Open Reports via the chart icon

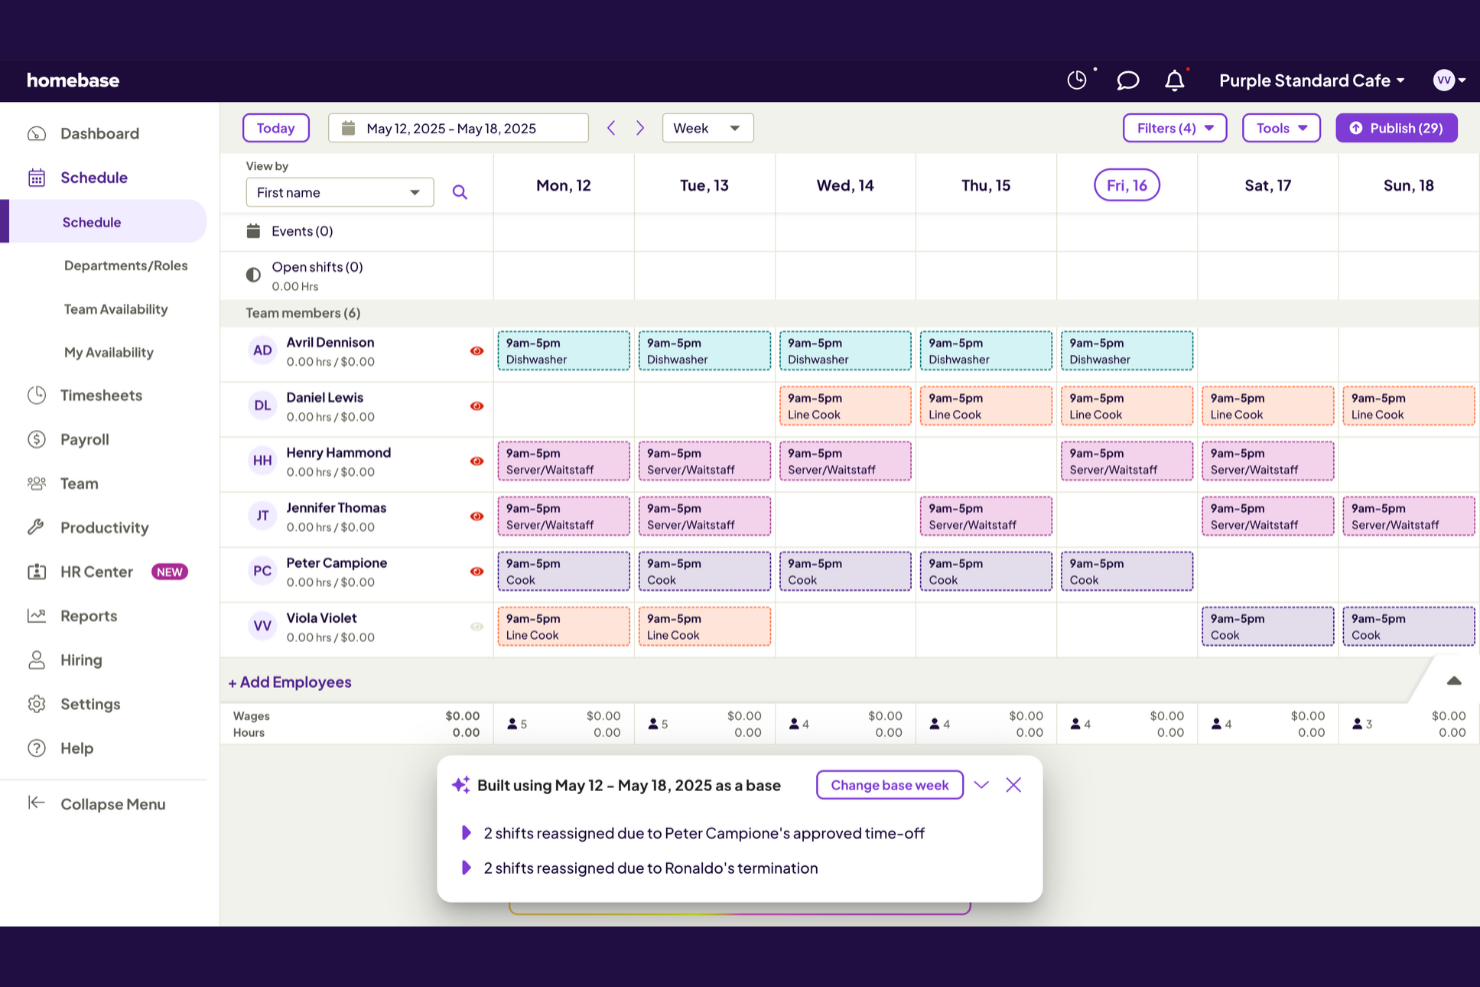click(37, 615)
